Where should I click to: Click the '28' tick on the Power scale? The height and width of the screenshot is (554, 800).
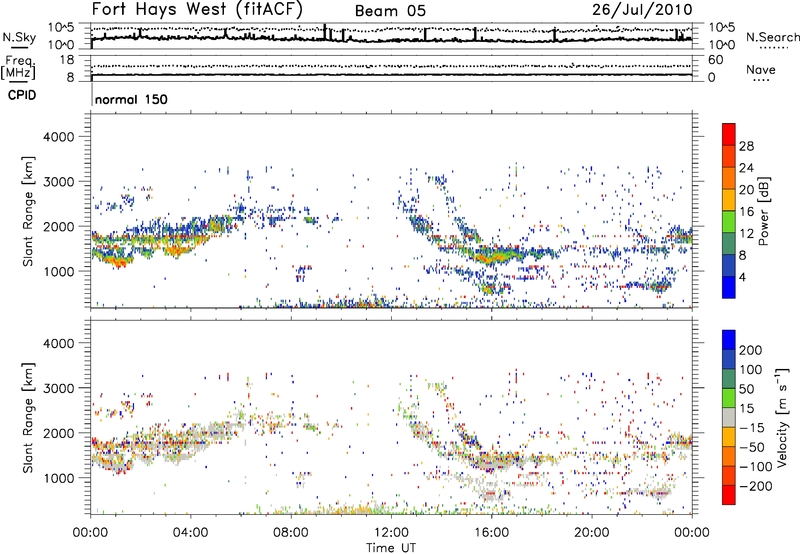[x=746, y=146]
